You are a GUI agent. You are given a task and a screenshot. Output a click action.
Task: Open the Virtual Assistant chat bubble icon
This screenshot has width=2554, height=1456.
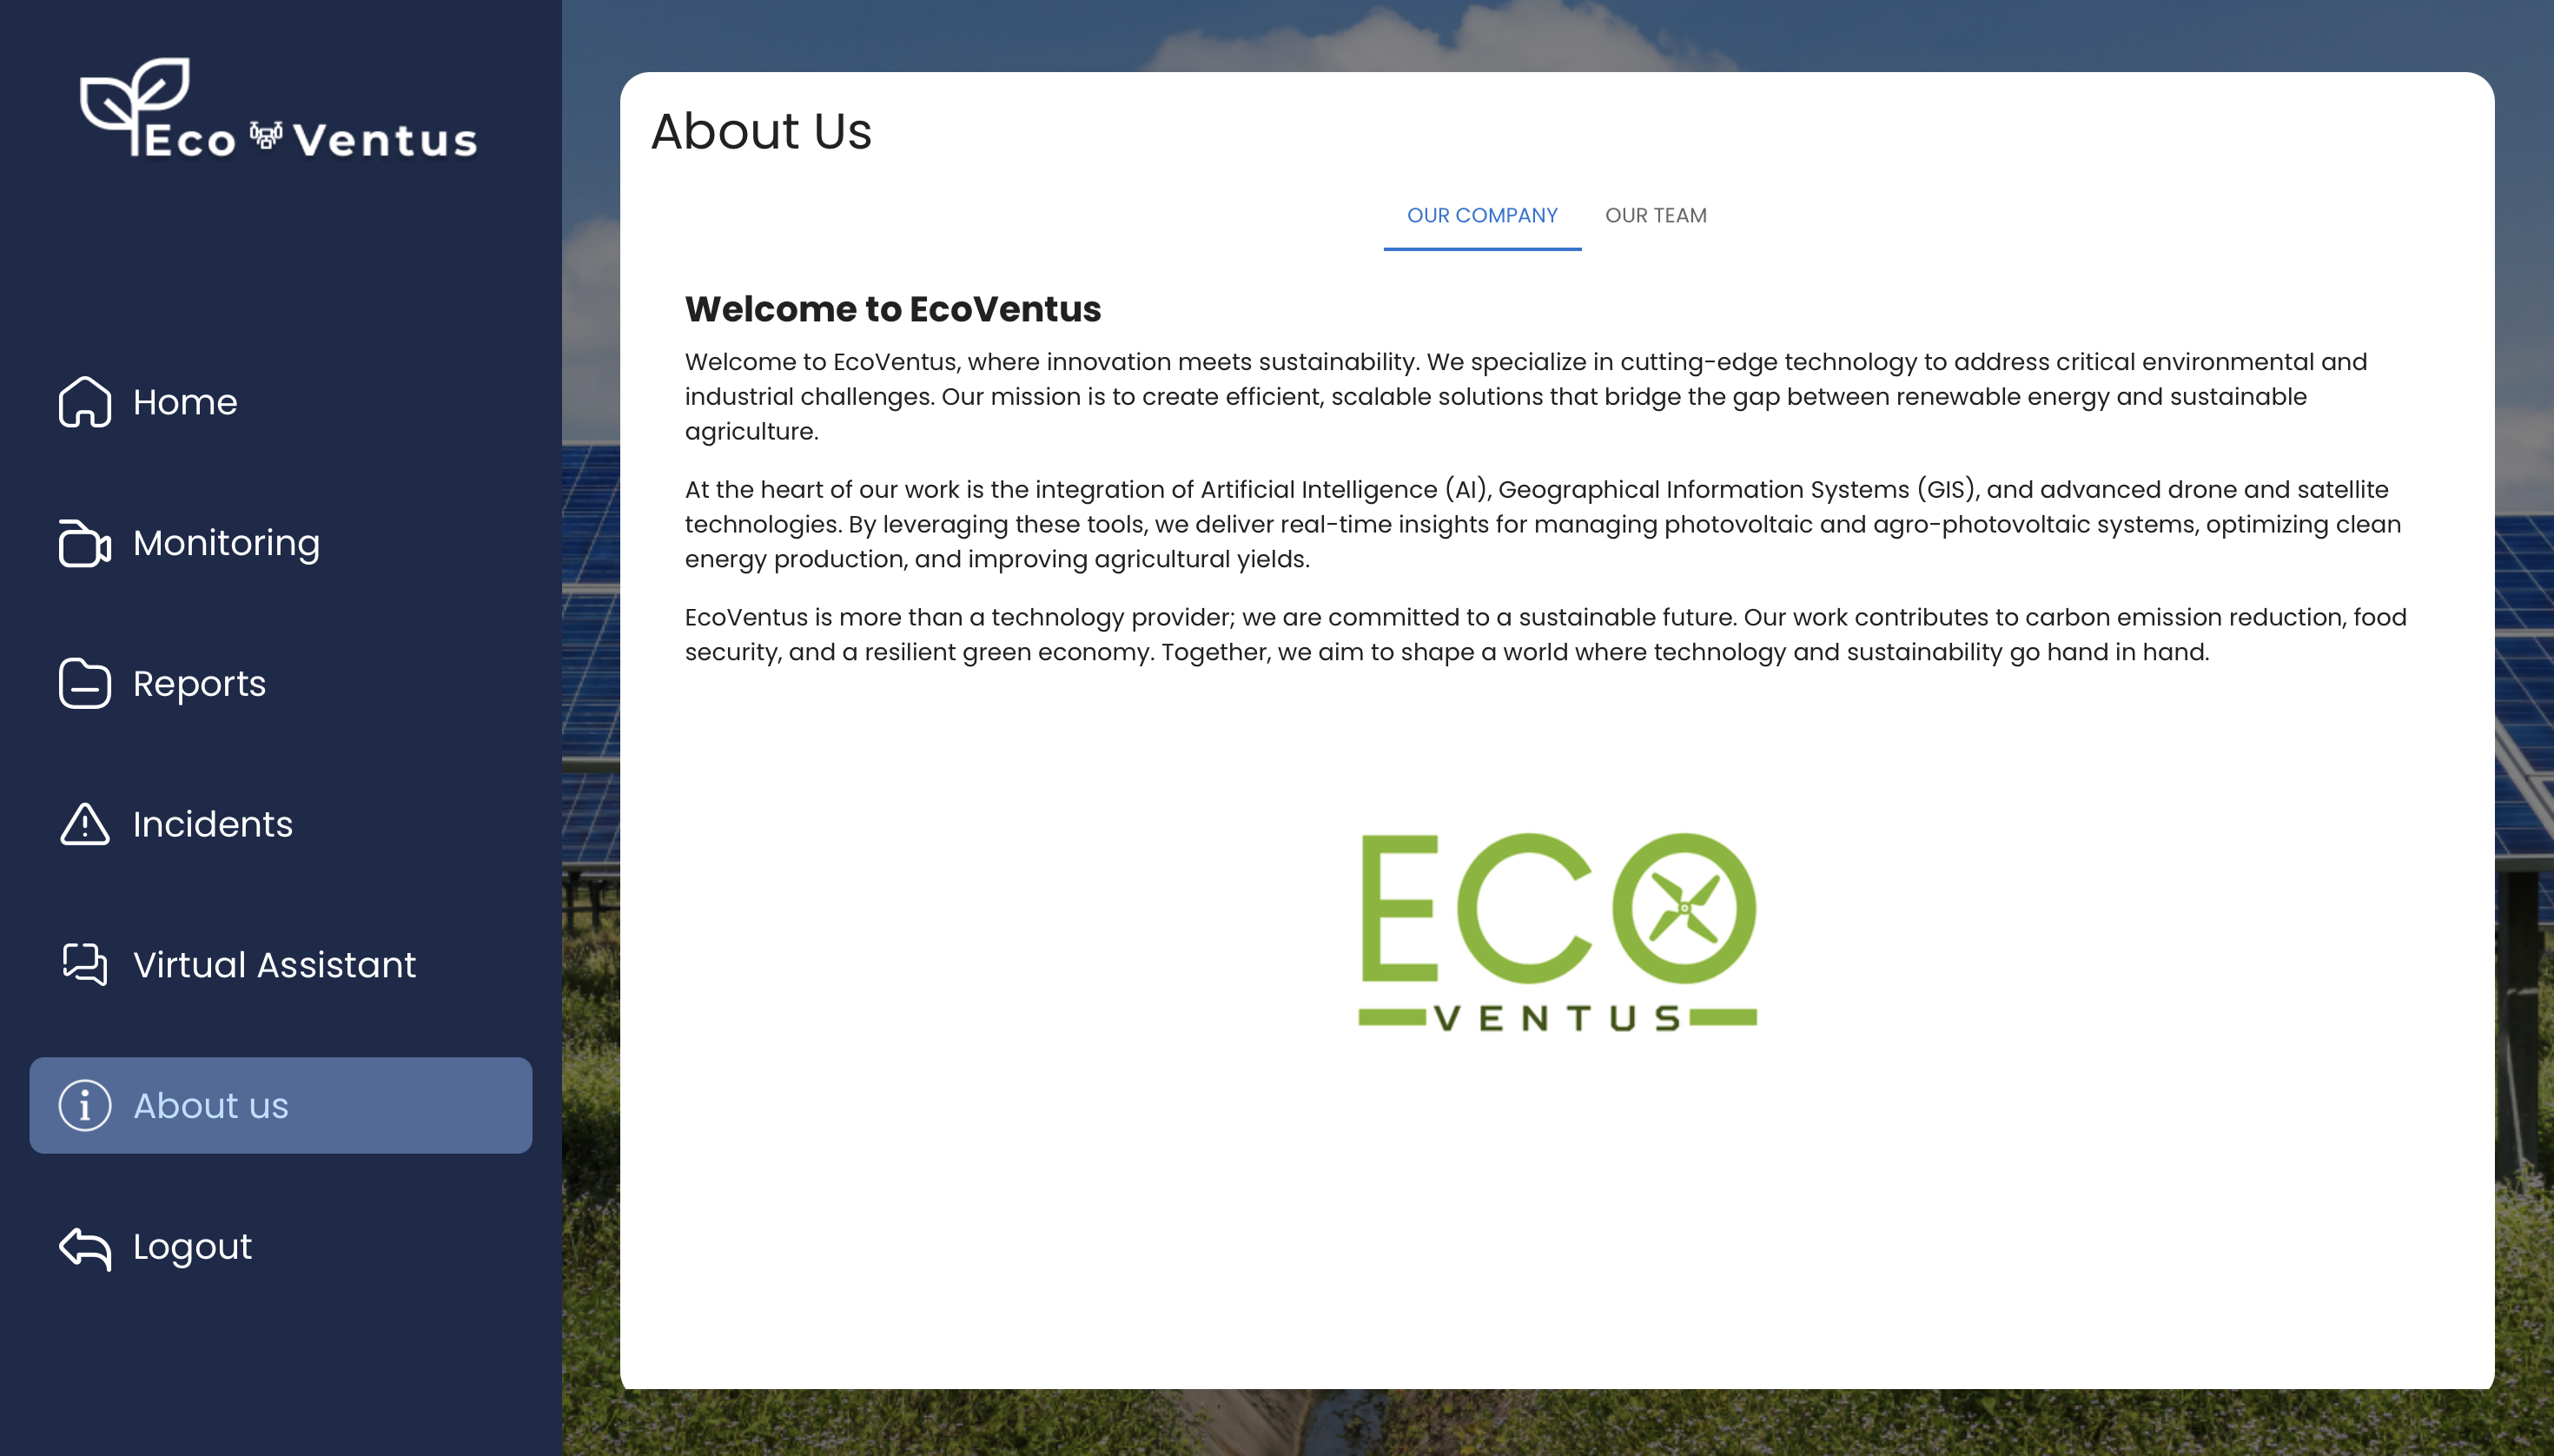point(84,964)
